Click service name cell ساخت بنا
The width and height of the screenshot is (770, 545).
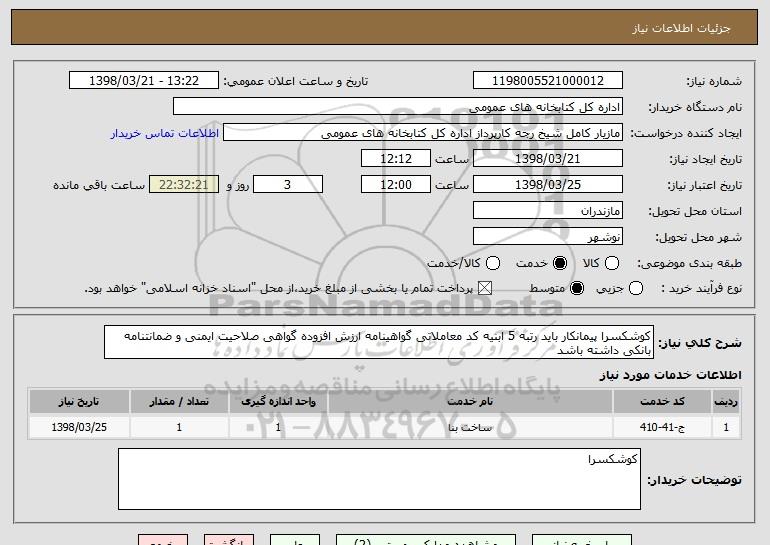(470, 427)
